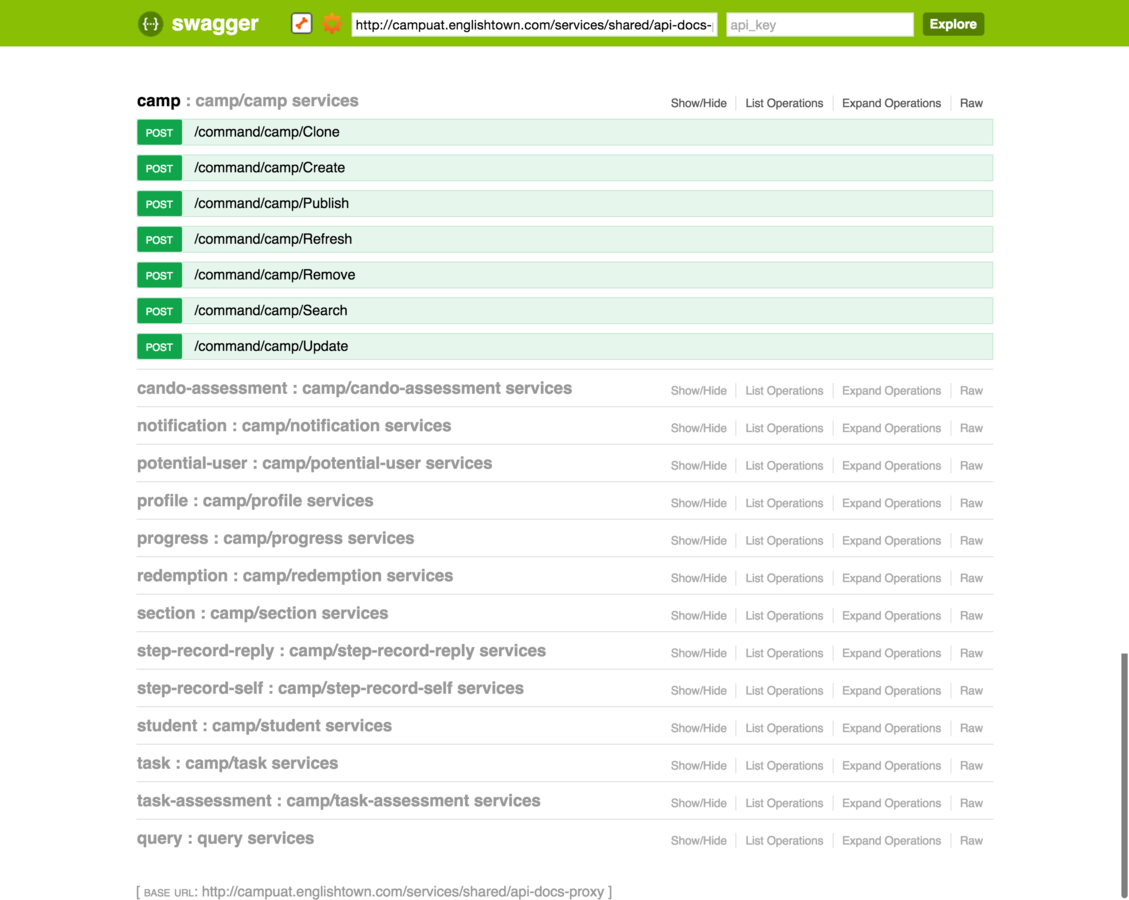Image resolution: width=1129 pixels, height=900 pixels.
Task: Expand Operations for progress services
Action: 891,540
